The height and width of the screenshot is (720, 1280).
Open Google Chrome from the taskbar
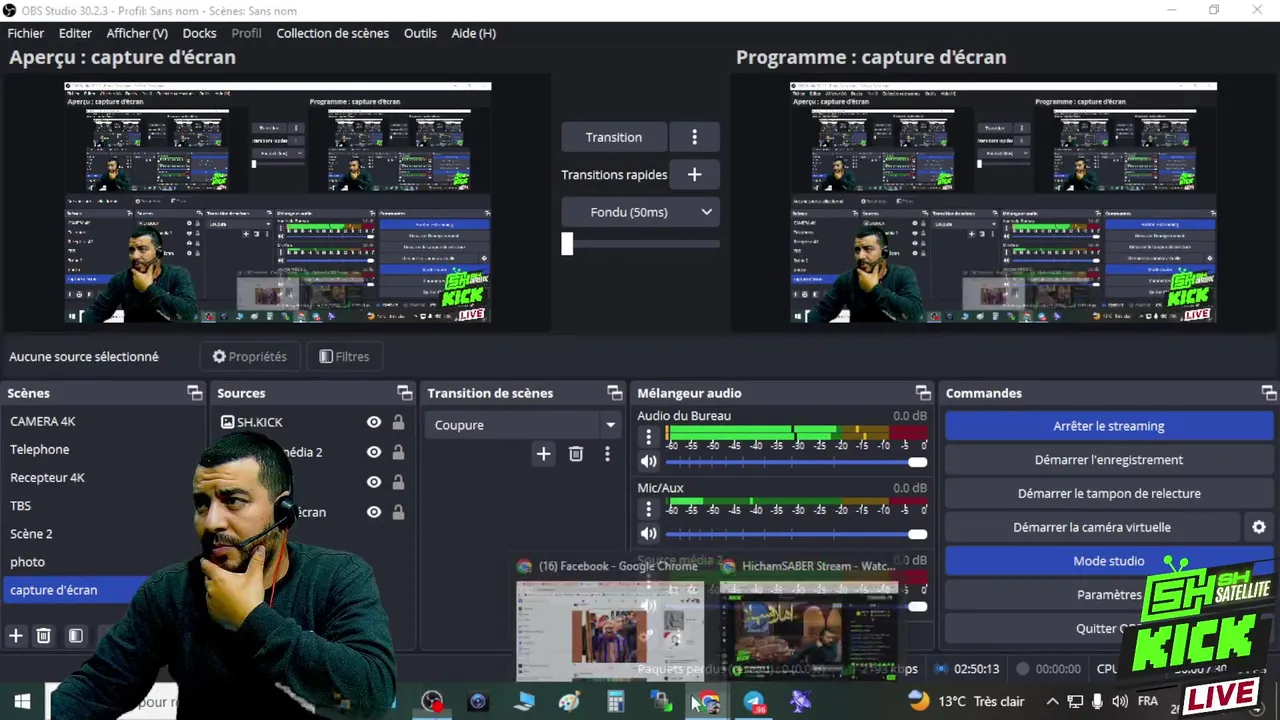pyautogui.click(x=708, y=702)
